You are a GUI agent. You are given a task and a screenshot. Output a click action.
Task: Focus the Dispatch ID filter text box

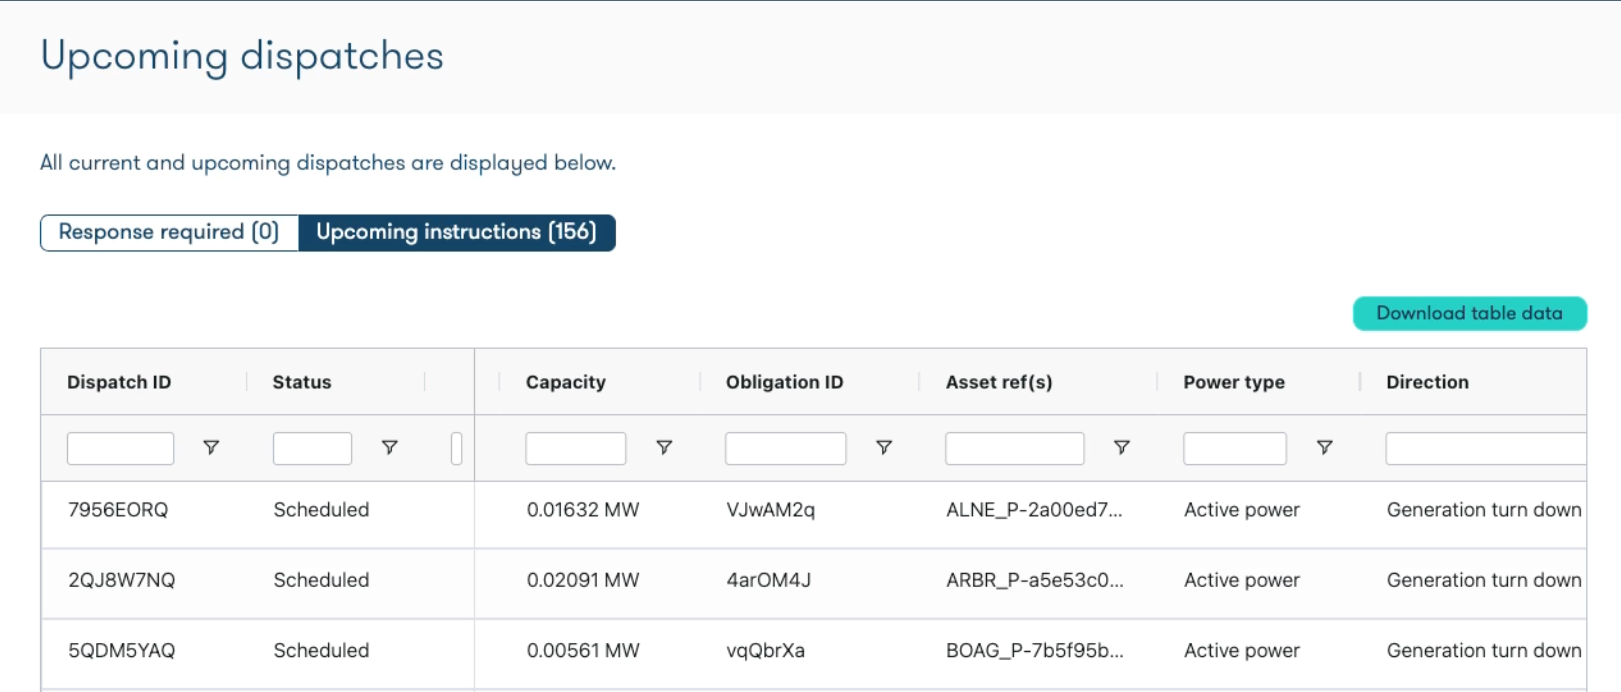[120, 448]
